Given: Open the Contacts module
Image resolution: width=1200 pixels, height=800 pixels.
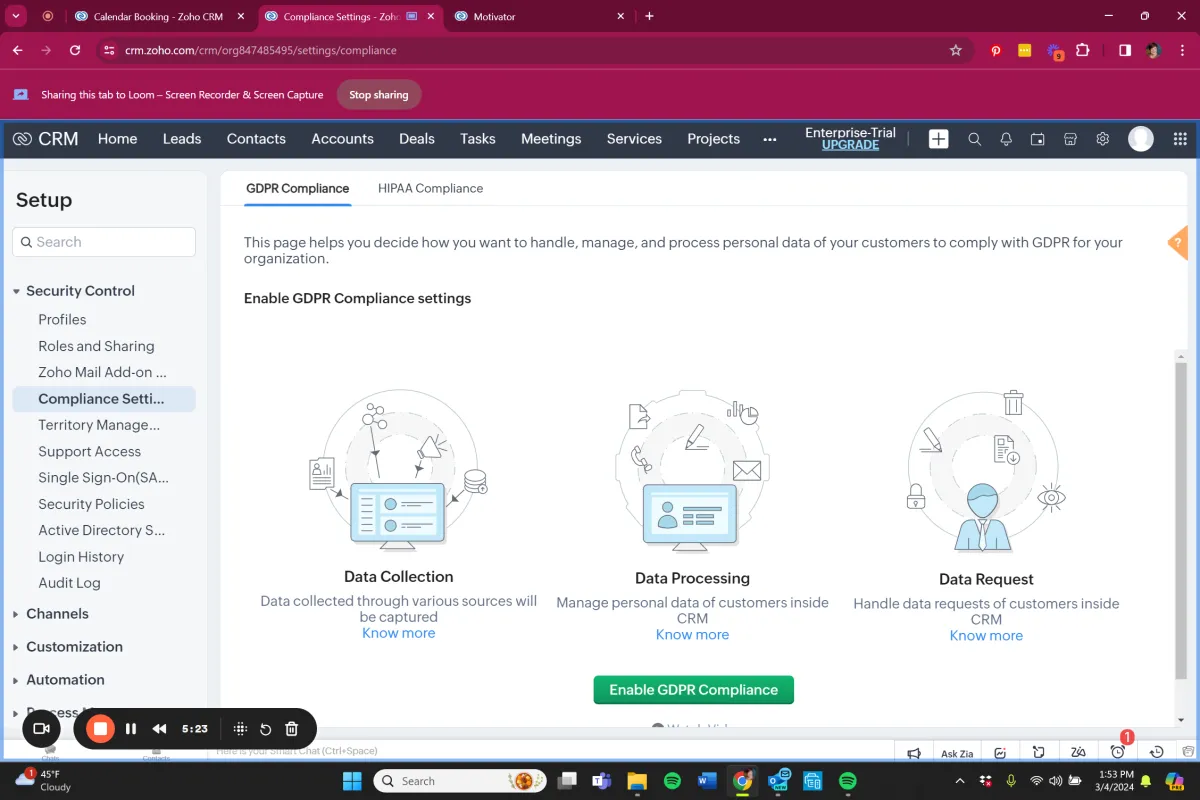Looking at the screenshot, I should (x=256, y=139).
